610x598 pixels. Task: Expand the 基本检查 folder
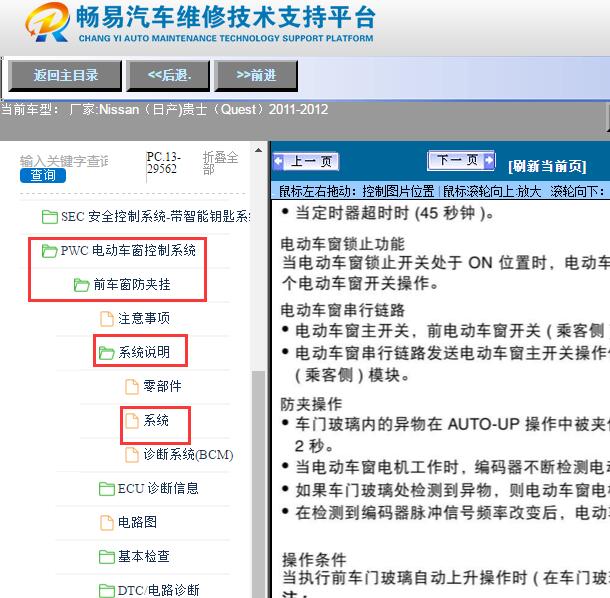(144, 556)
